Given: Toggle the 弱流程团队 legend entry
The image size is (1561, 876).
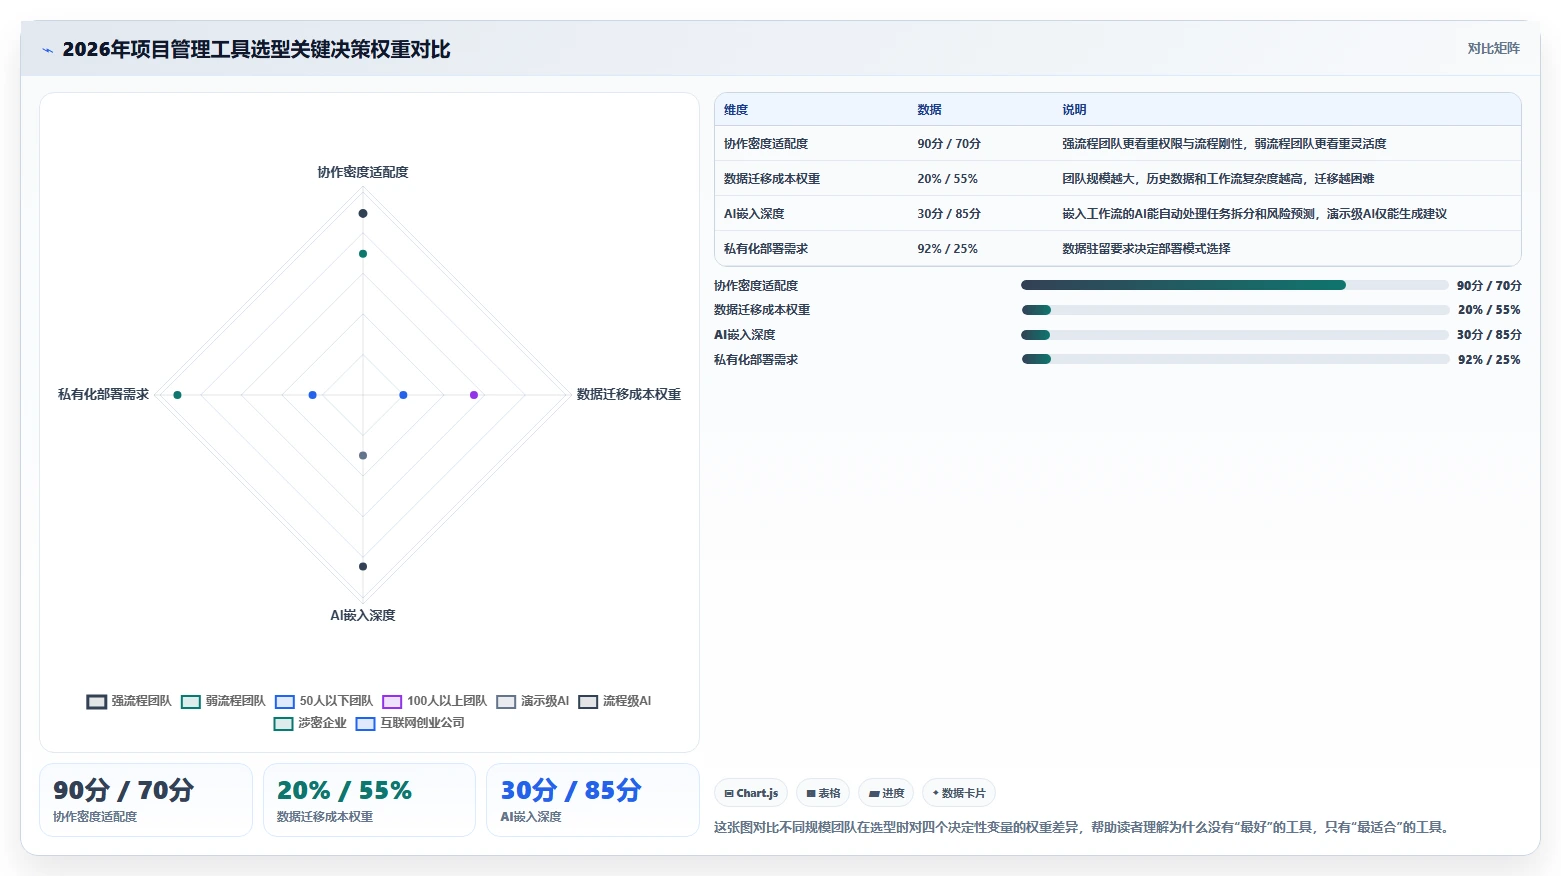Looking at the screenshot, I should 223,701.
